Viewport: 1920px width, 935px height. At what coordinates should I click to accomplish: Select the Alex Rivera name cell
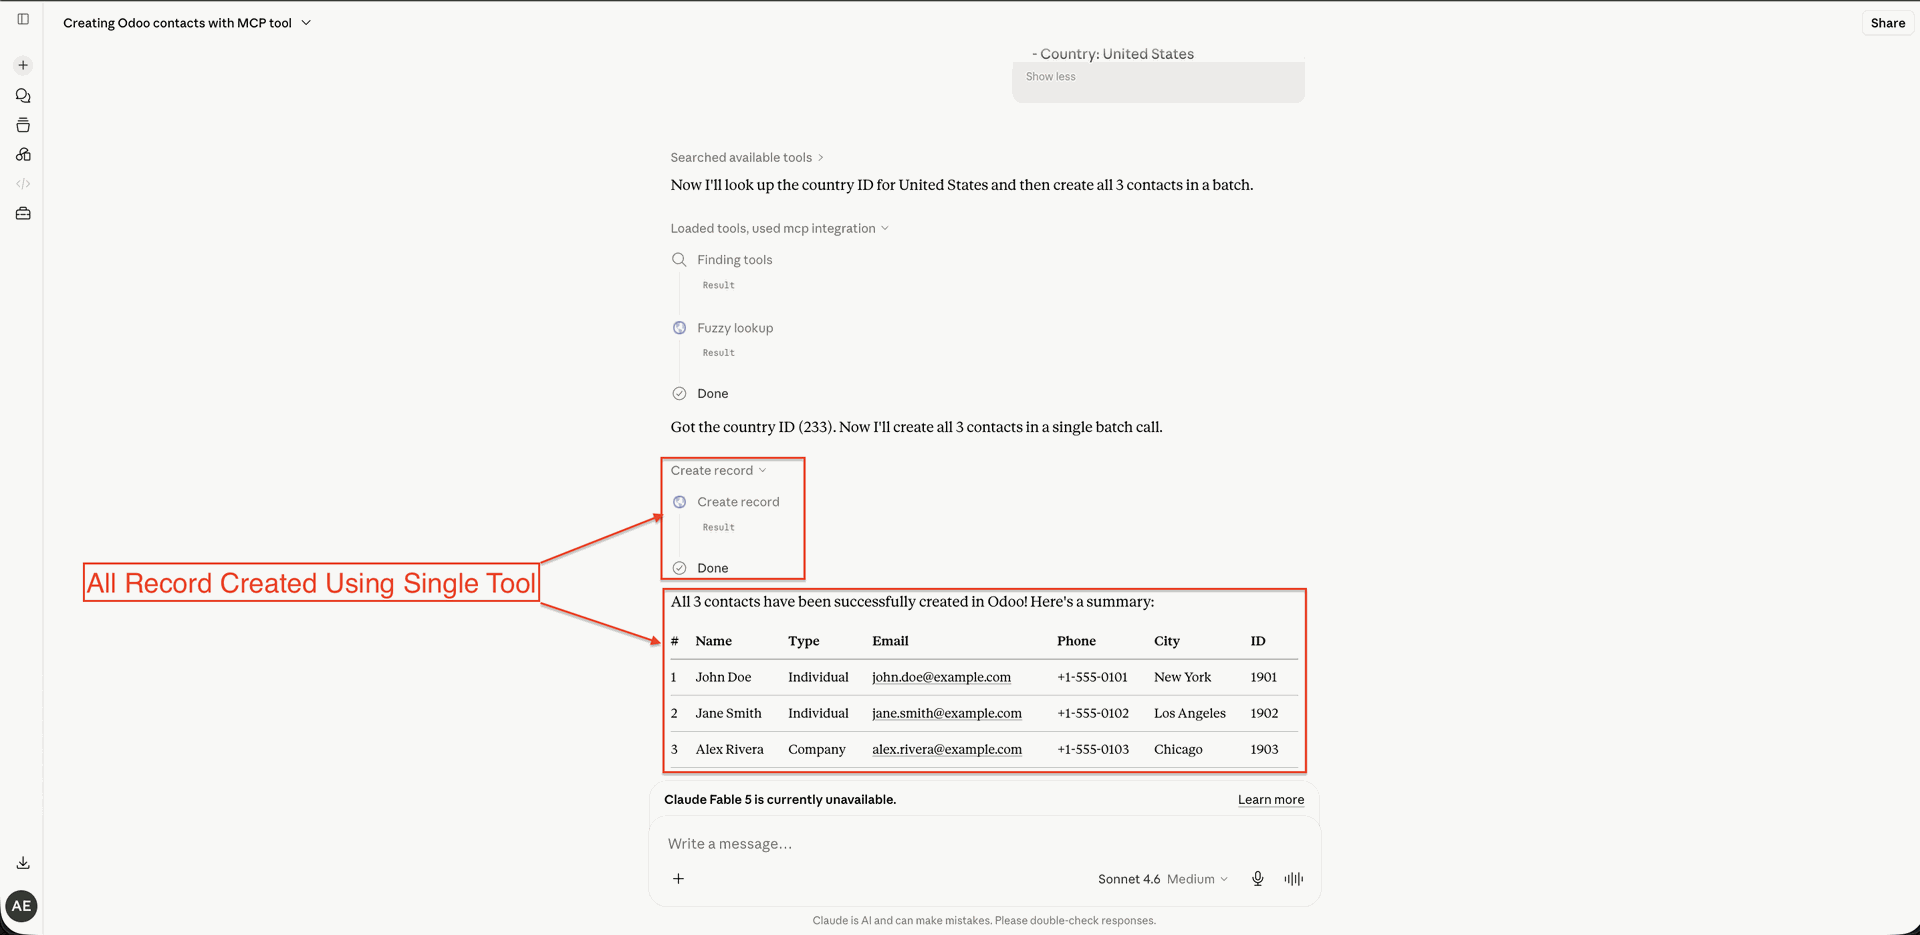(x=729, y=749)
